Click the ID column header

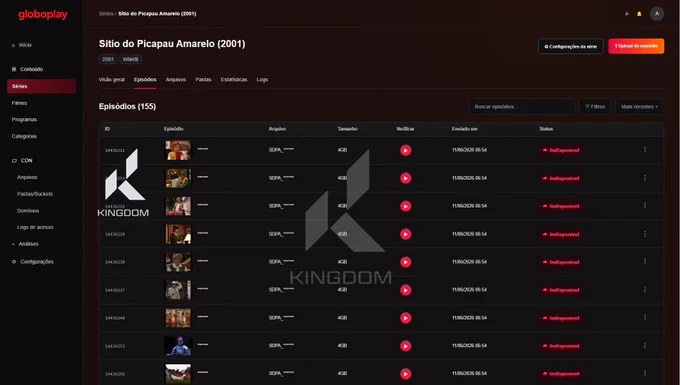click(107, 129)
